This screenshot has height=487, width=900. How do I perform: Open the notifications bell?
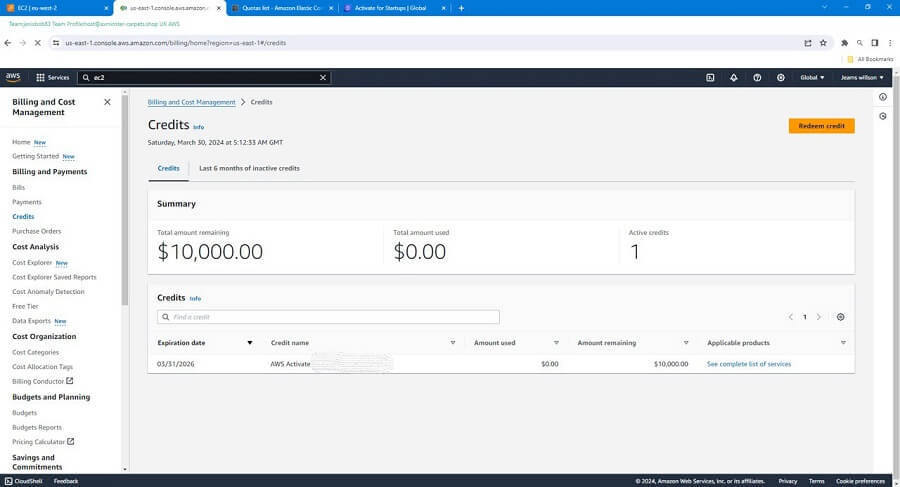click(x=734, y=78)
